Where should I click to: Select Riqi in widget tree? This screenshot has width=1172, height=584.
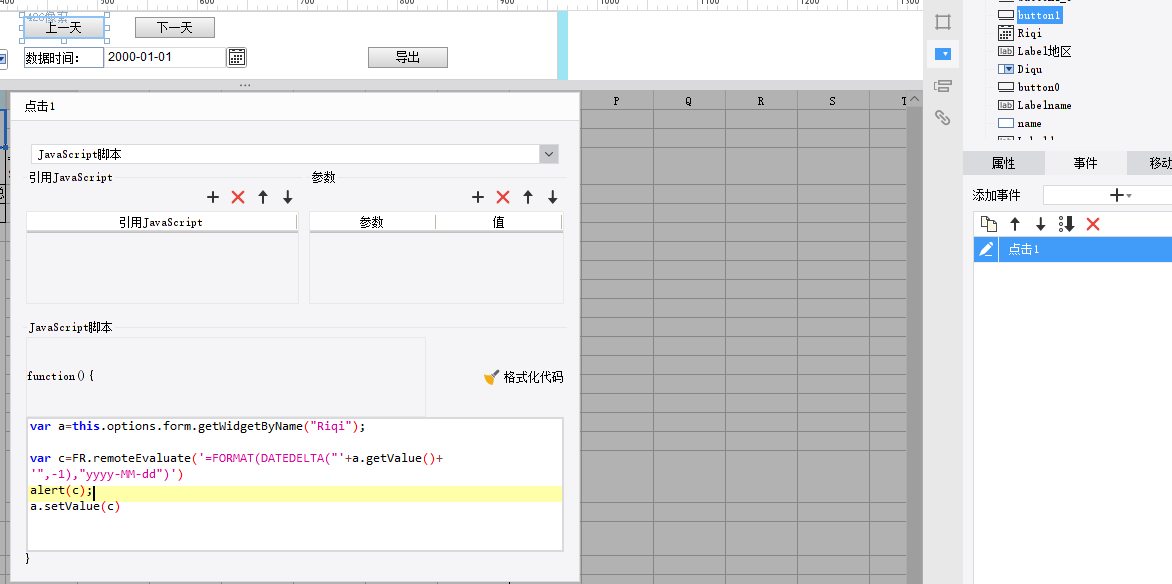(1029, 33)
